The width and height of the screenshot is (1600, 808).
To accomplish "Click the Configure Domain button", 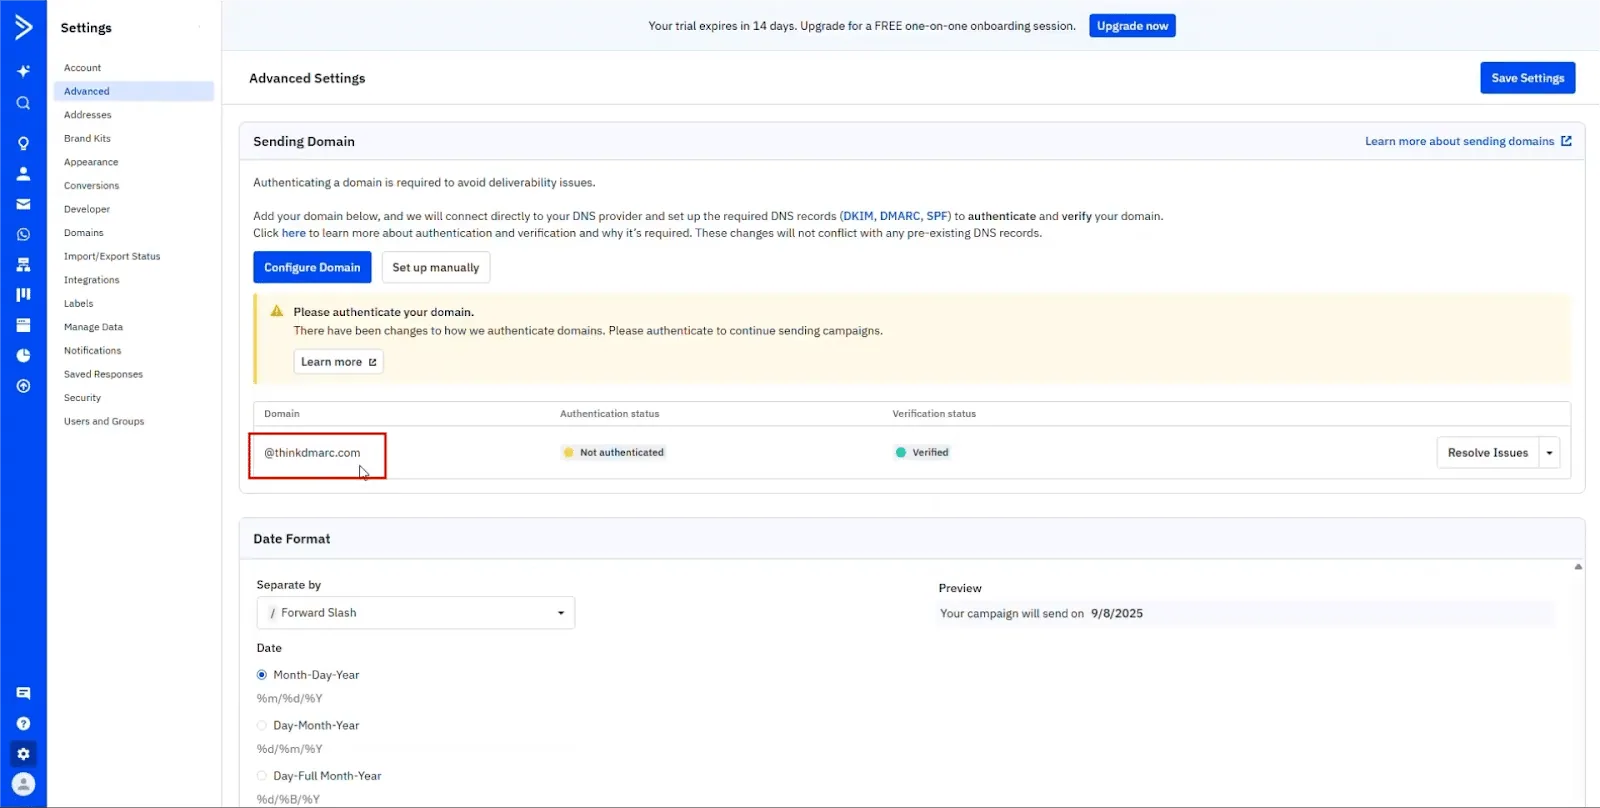I will (312, 267).
